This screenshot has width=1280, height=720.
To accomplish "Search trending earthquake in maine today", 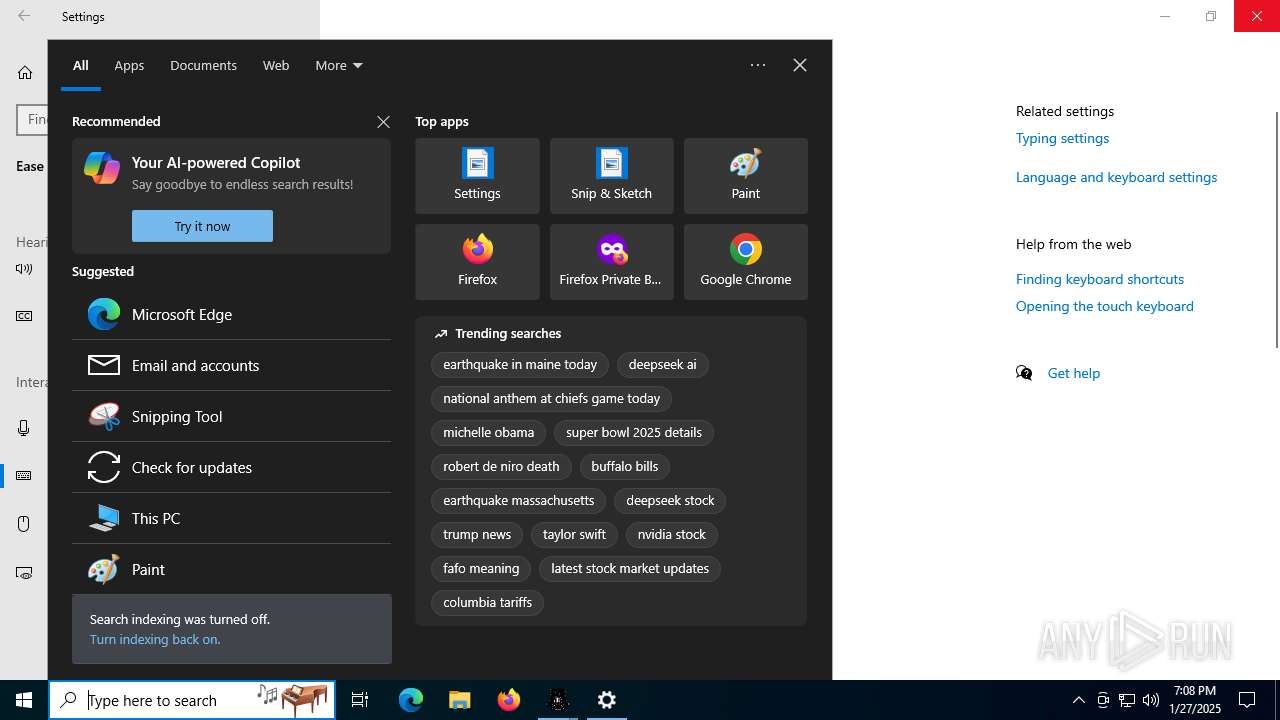I will coord(520,365).
